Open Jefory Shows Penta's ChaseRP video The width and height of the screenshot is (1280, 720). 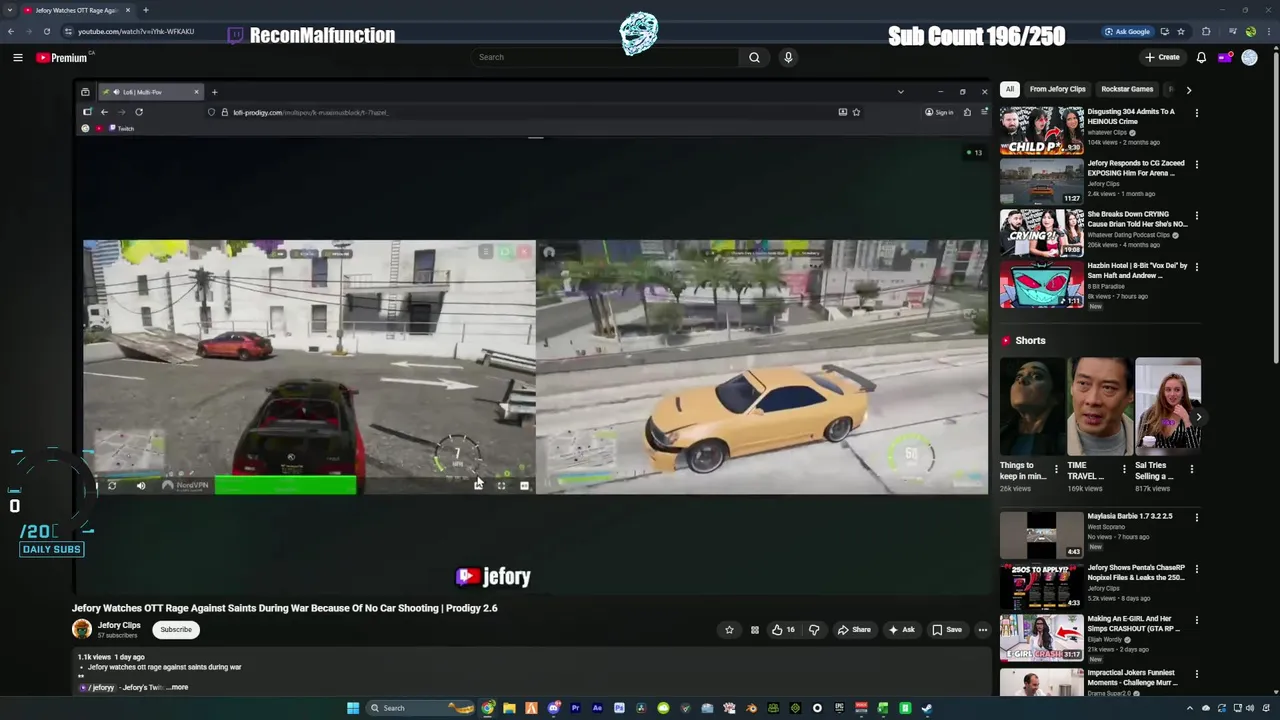[x=1041, y=586]
